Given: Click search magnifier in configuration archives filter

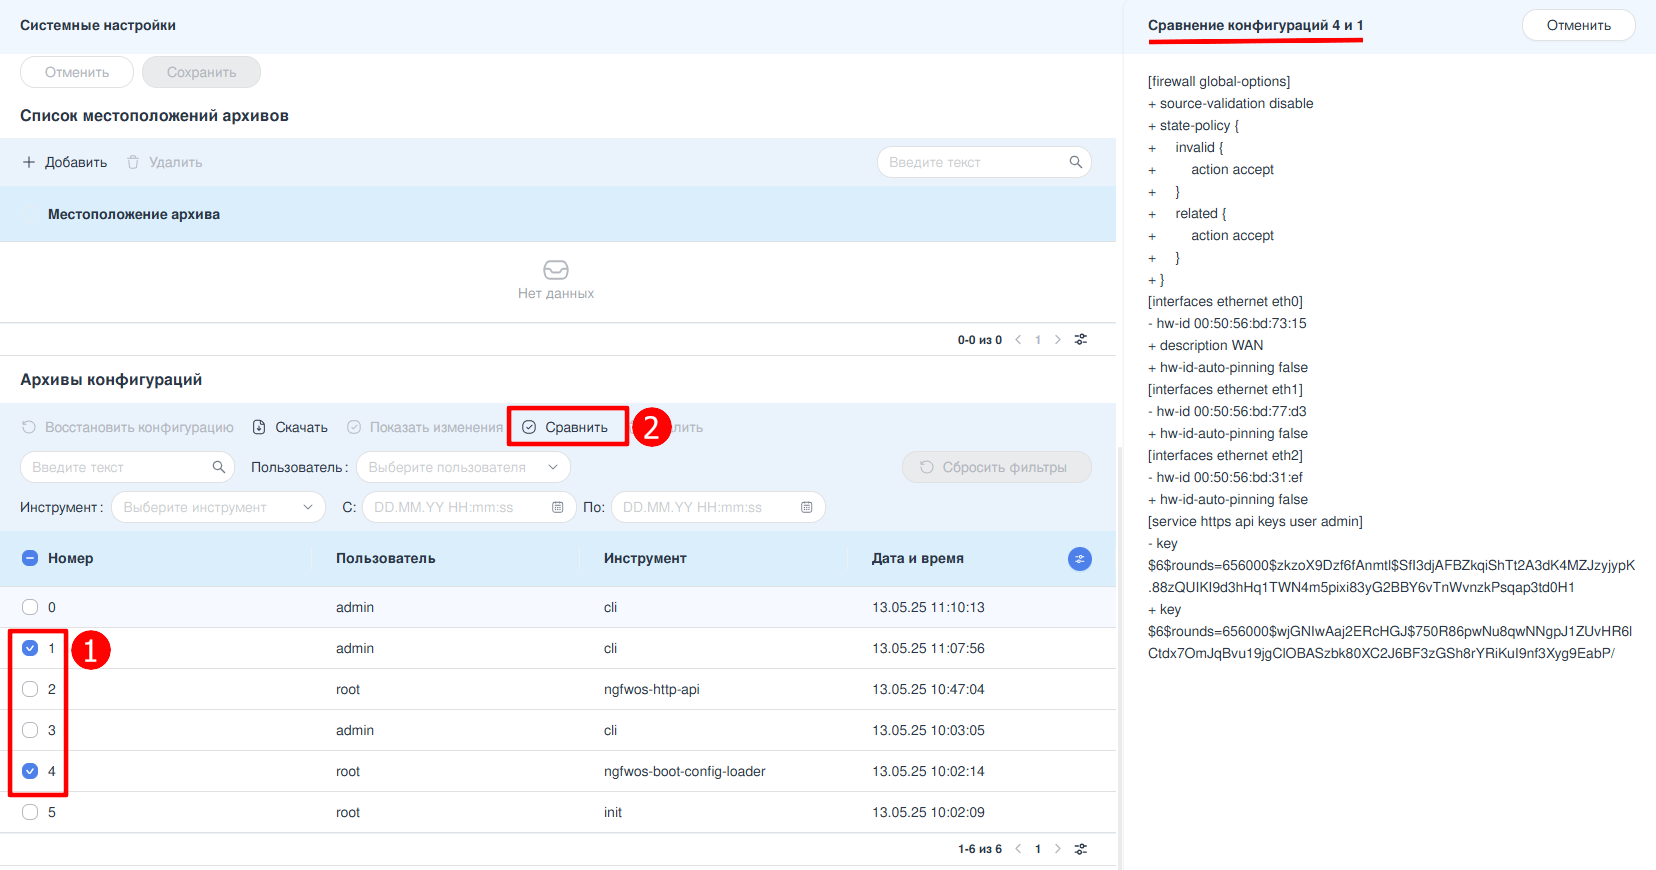Looking at the screenshot, I should click(219, 467).
